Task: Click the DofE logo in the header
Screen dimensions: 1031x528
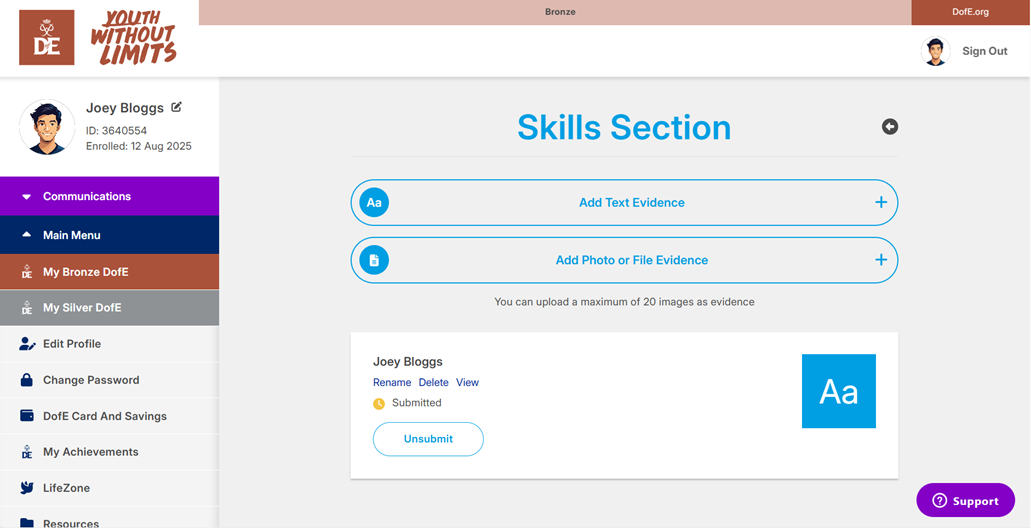Action: [47, 38]
